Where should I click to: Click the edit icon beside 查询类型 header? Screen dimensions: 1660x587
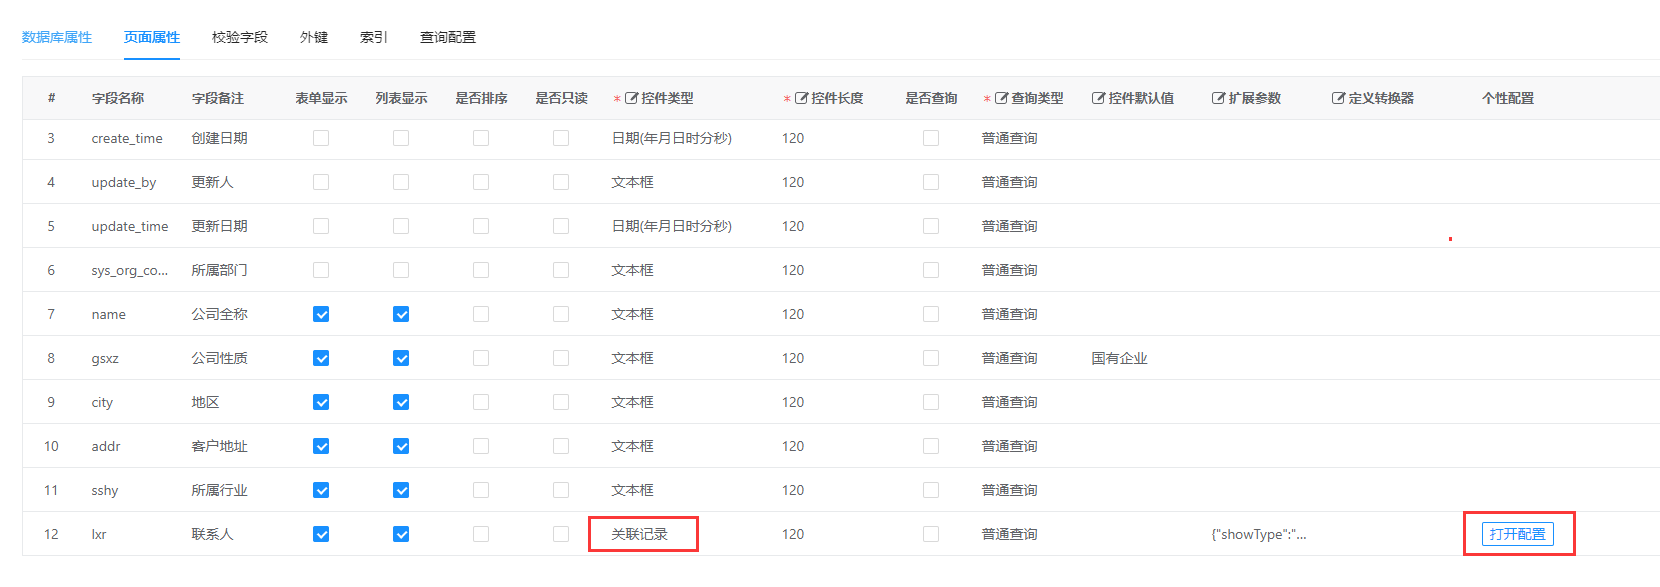[1001, 98]
